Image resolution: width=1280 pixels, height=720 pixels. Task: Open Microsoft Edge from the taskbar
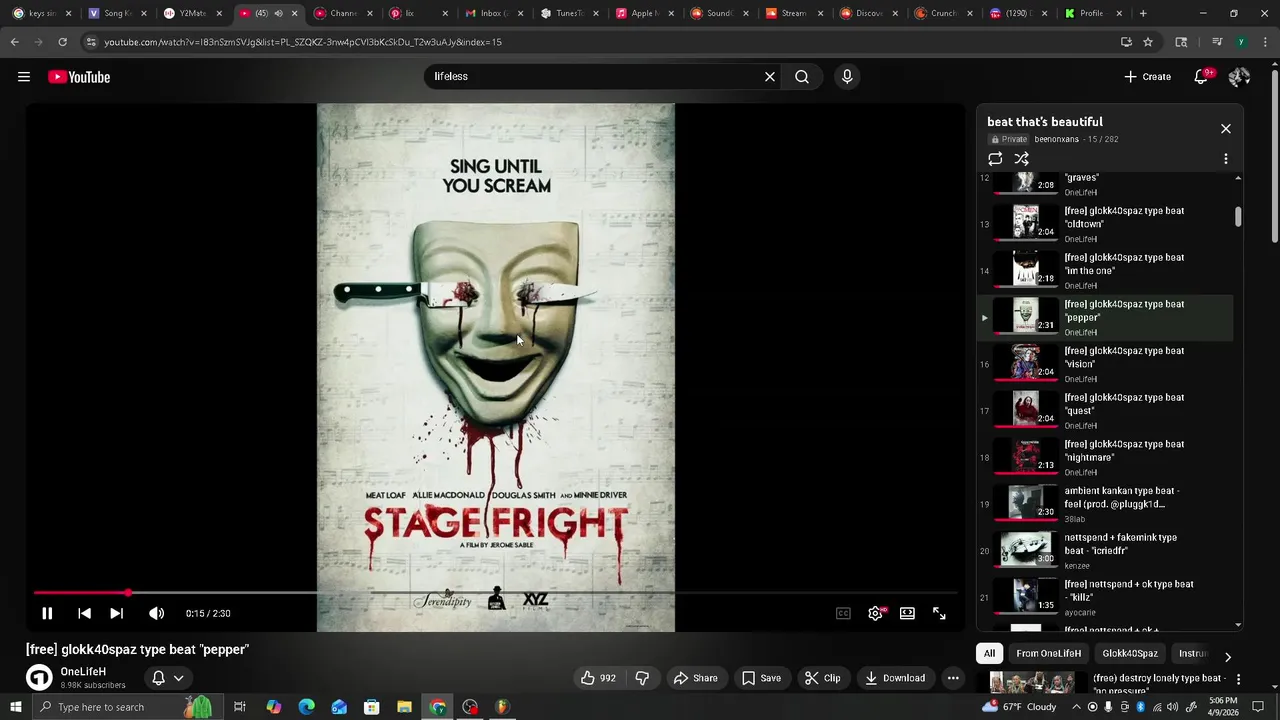(306, 707)
